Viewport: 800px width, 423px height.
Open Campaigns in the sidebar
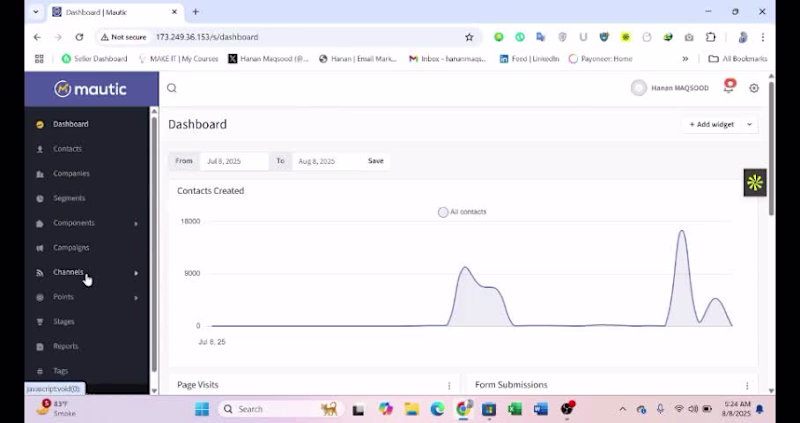pyautogui.click(x=71, y=247)
